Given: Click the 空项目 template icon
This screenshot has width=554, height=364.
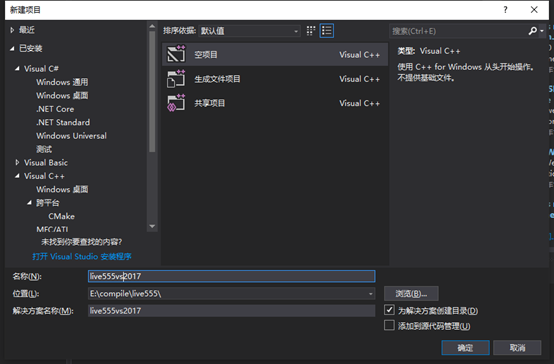Looking at the screenshot, I should pyautogui.click(x=176, y=54).
